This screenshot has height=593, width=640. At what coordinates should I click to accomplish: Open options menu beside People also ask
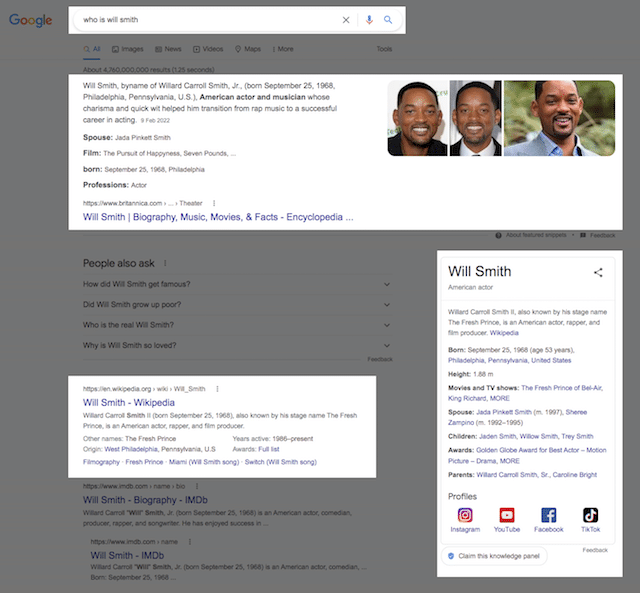point(165,263)
